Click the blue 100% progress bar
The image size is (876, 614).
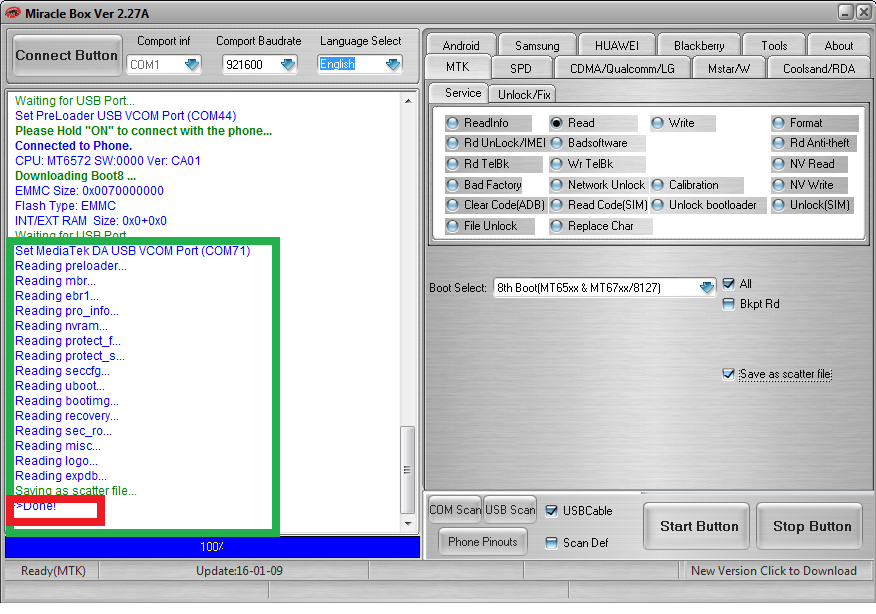212,547
